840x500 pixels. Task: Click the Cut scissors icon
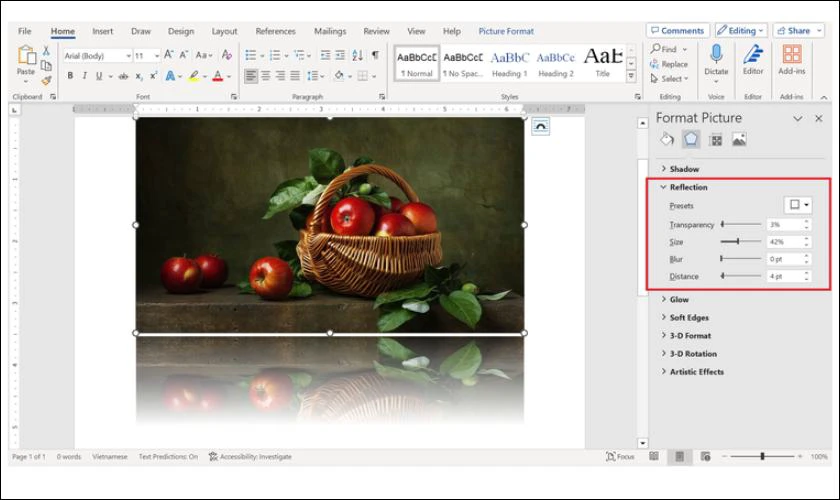(46, 51)
